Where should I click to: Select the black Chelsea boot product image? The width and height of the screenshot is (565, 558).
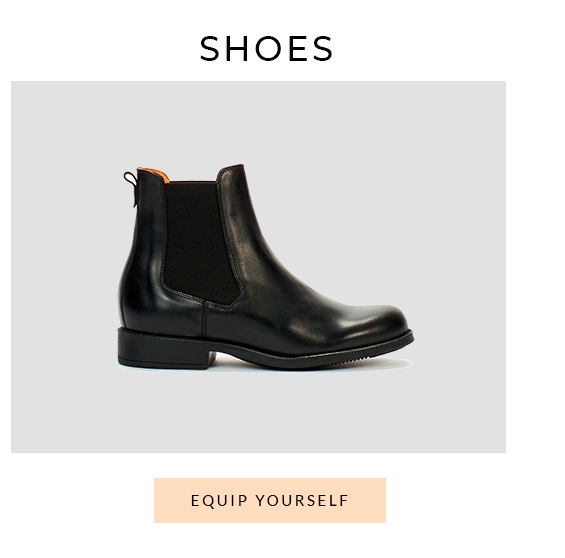[266, 267]
